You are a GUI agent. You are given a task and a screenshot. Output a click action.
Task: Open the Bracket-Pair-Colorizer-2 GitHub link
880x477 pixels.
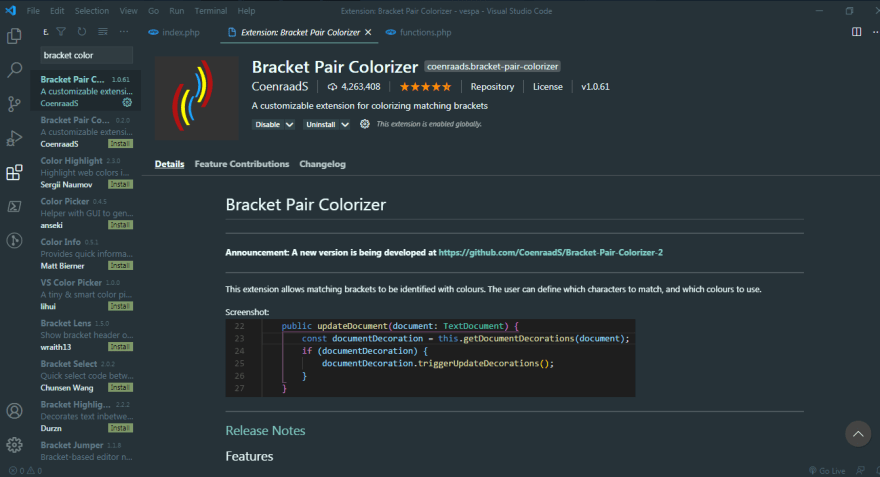click(551, 253)
